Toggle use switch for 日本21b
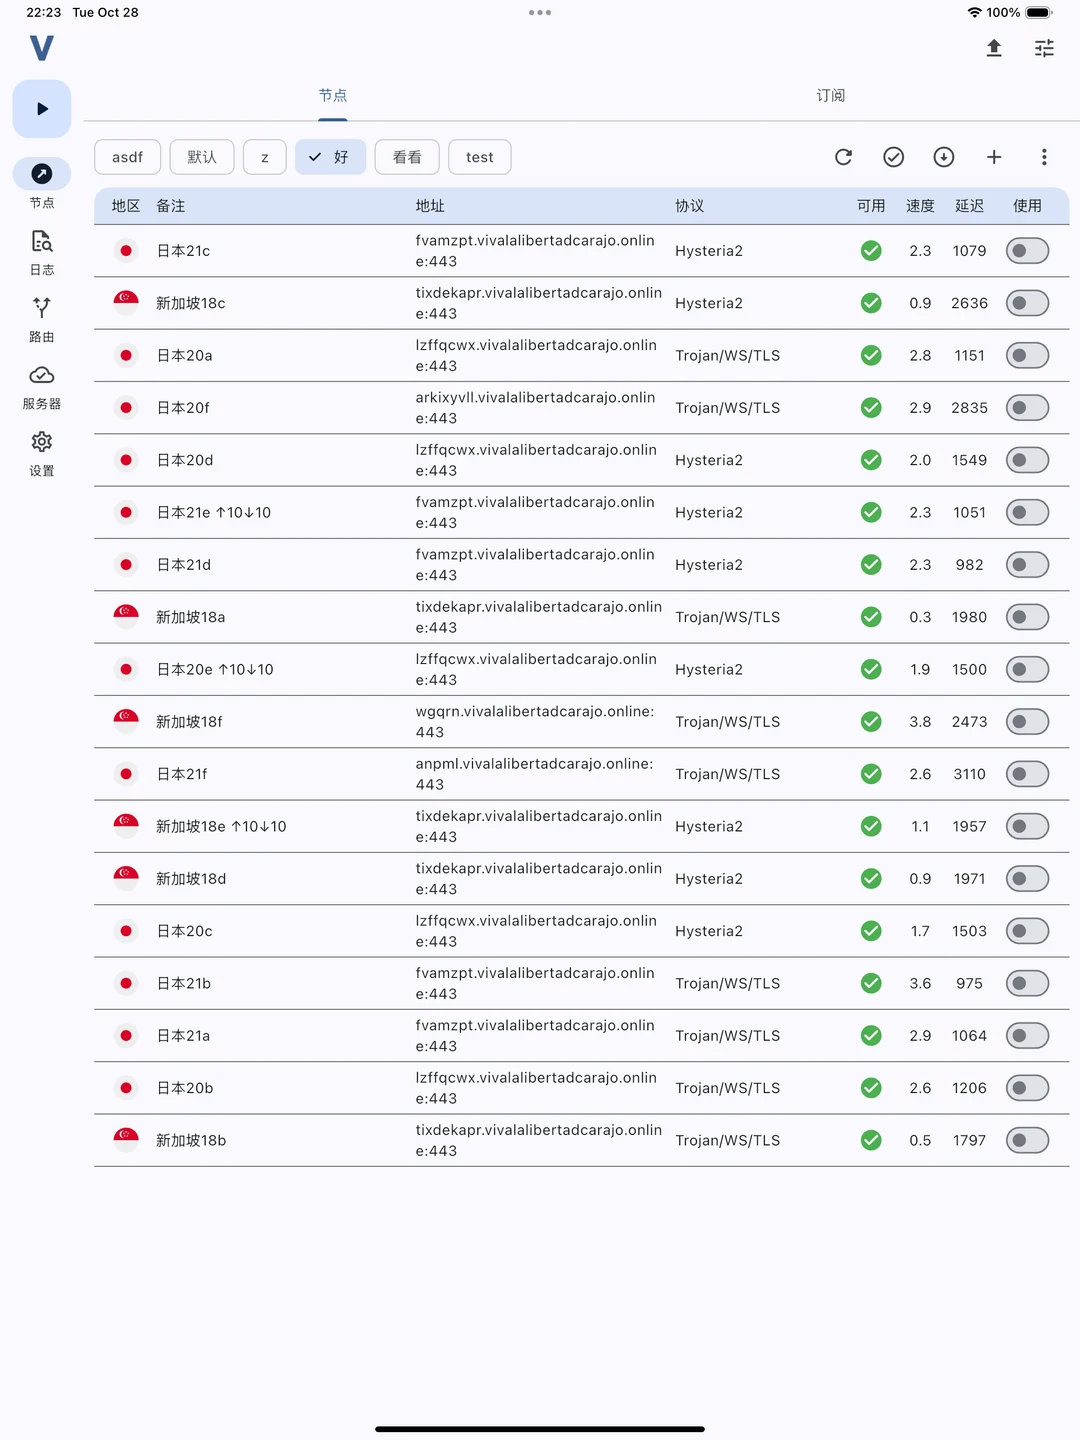This screenshot has width=1080, height=1440. [1027, 983]
